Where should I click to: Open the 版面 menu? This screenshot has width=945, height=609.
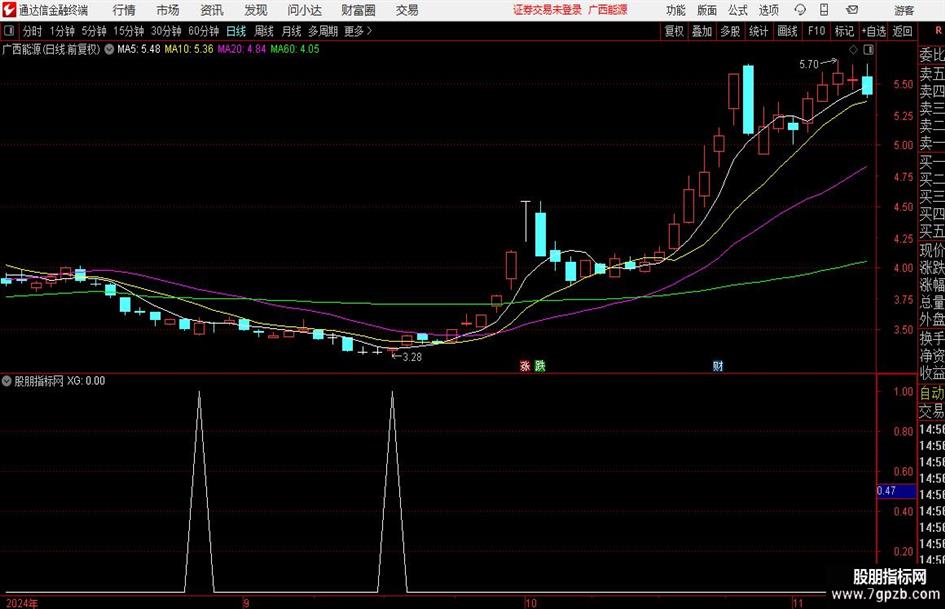[707, 10]
